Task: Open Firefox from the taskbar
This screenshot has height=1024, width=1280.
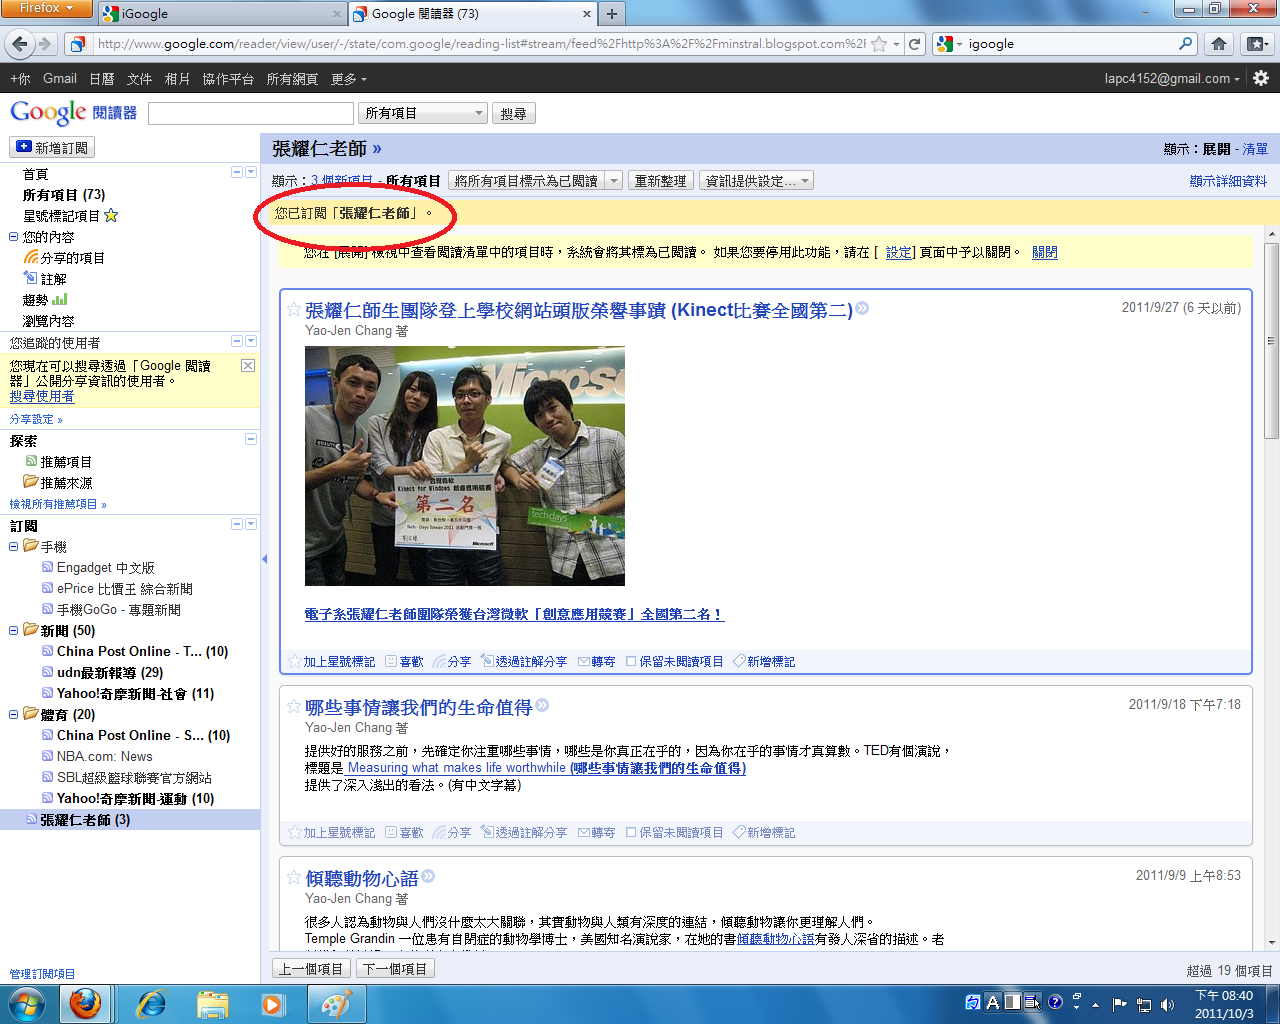Action: pyautogui.click(x=85, y=1003)
